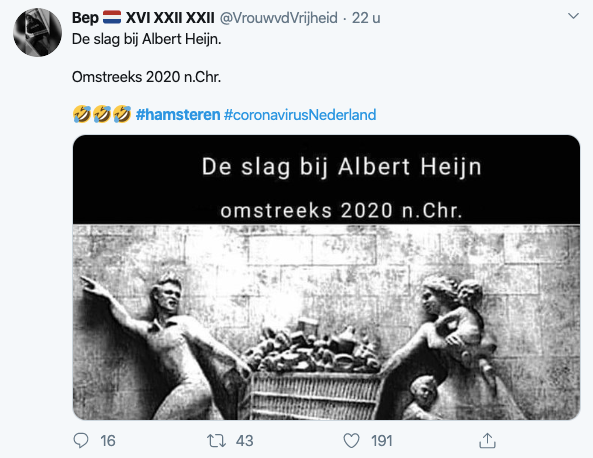The height and width of the screenshot is (458, 593).
Task: Like the tweet with heart icon
Action: [x=351, y=441]
